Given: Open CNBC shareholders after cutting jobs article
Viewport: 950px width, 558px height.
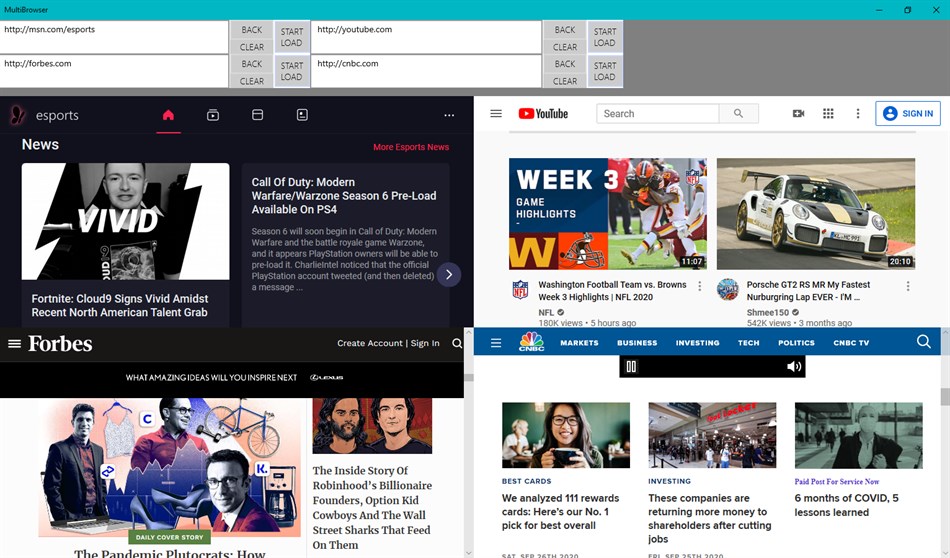Looking at the screenshot, I should [x=709, y=518].
